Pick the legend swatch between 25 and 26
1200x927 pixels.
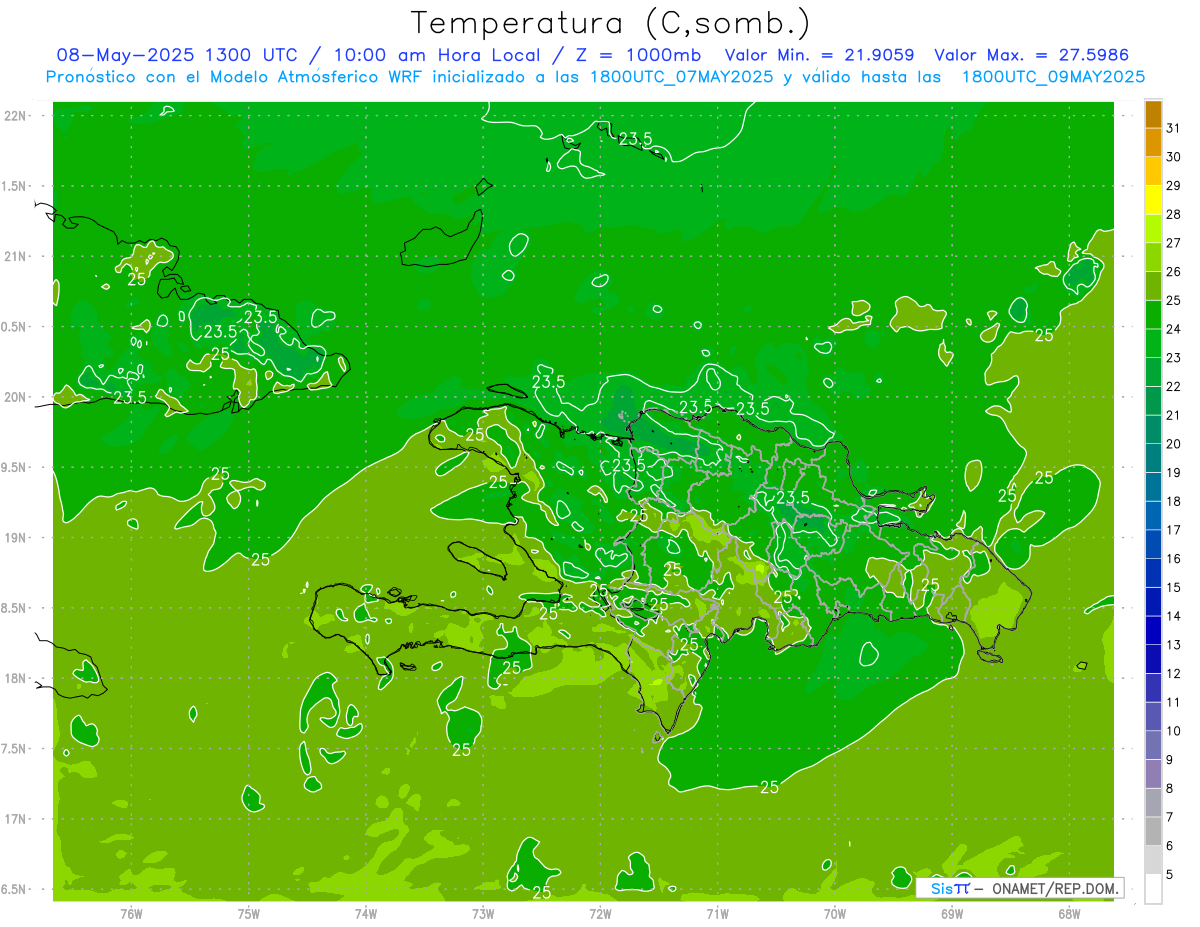[x=1153, y=286]
